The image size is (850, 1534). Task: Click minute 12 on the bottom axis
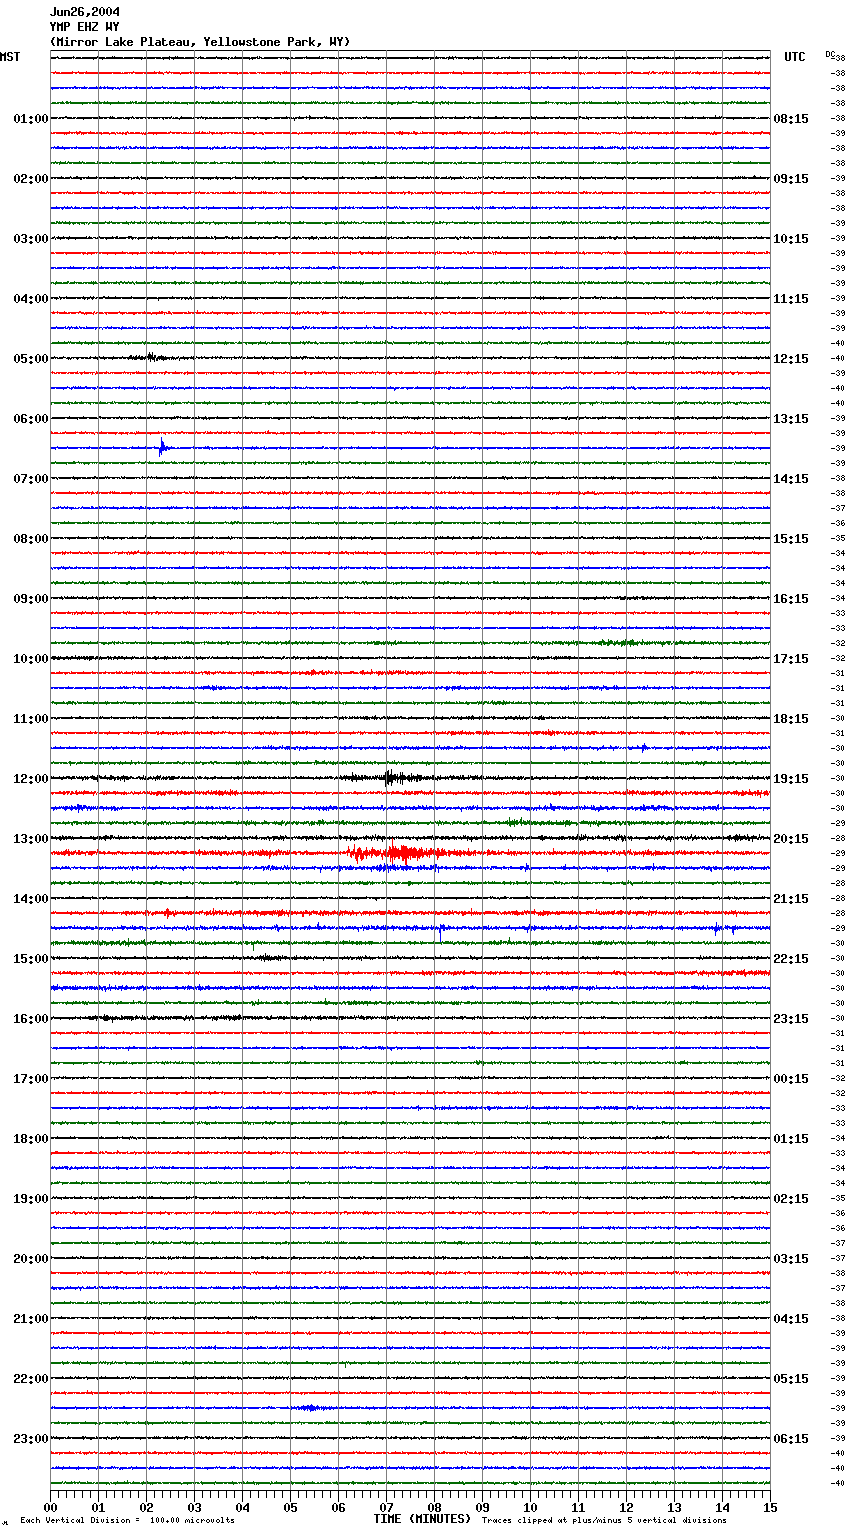626,1507
